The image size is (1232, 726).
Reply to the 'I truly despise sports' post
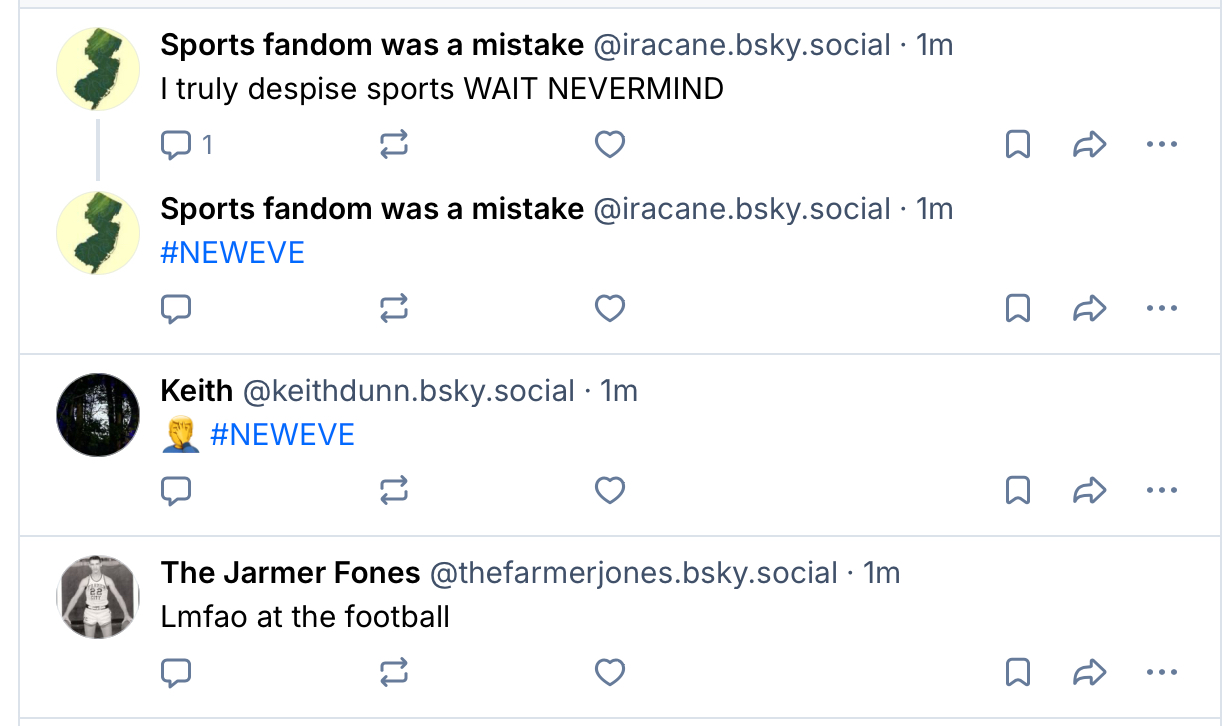pyautogui.click(x=177, y=146)
